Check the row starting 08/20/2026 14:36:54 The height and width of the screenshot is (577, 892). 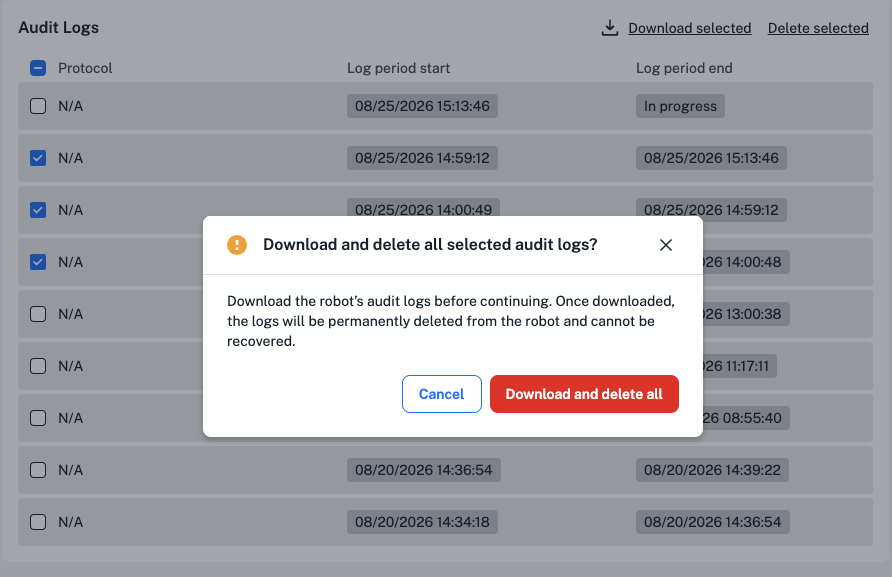coord(38,470)
